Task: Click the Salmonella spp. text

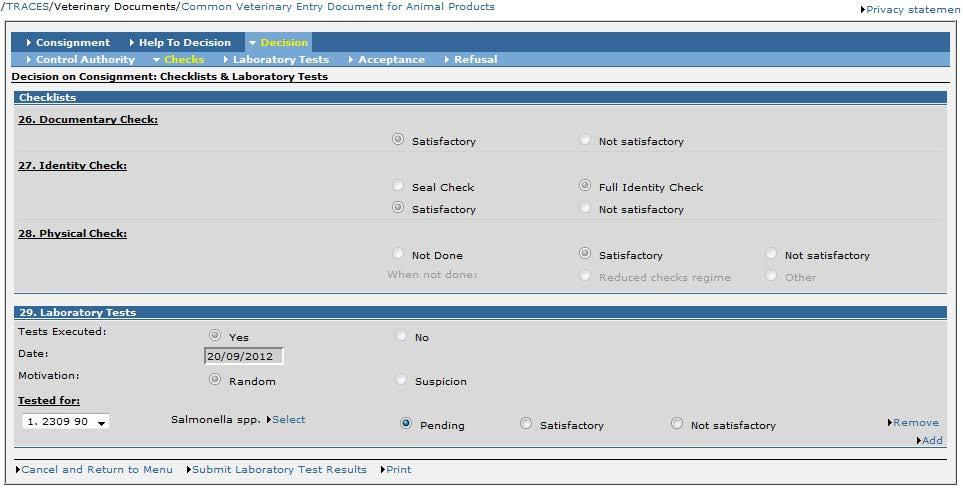Action: coord(216,420)
